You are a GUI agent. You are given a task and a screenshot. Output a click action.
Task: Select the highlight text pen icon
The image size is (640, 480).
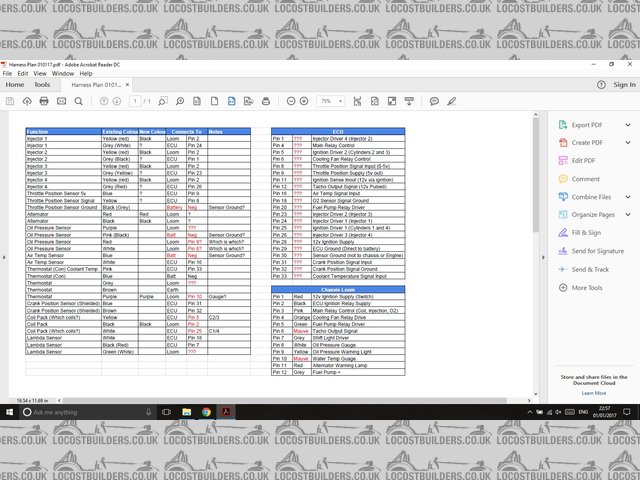(x=451, y=101)
